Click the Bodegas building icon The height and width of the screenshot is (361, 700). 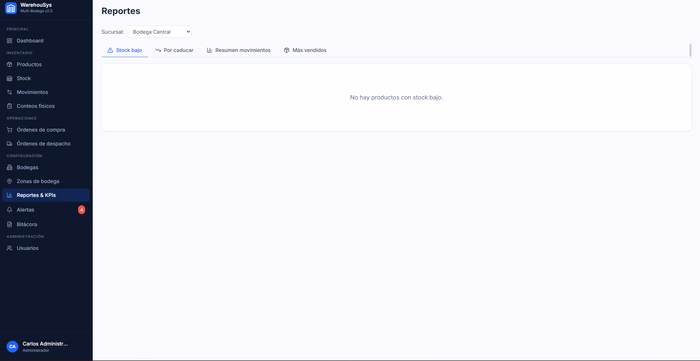pyautogui.click(x=9, y=167)
